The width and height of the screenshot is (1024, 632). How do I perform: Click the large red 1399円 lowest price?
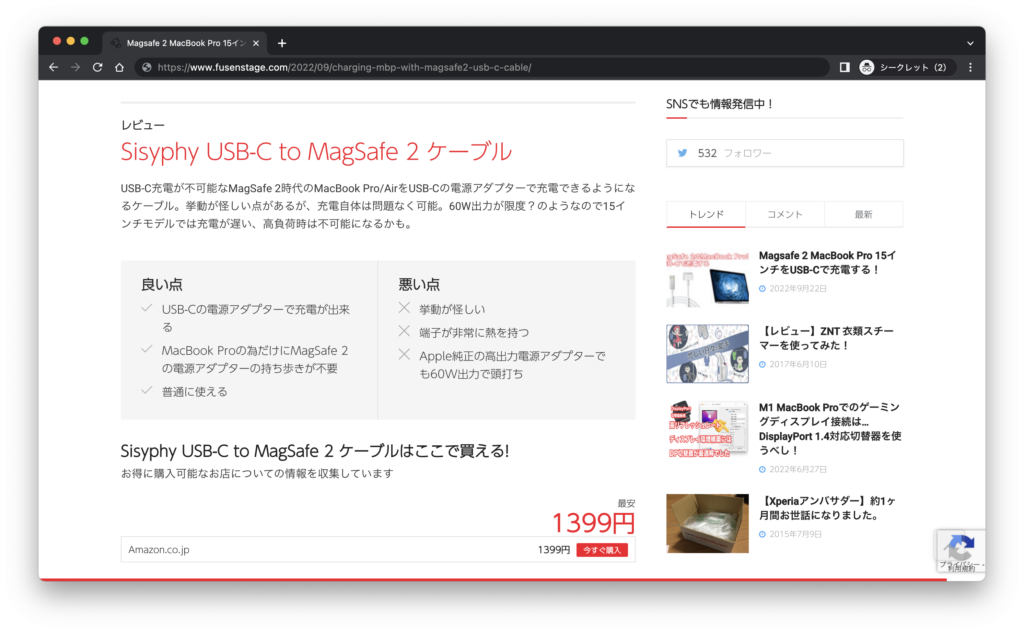click(593, 522)
